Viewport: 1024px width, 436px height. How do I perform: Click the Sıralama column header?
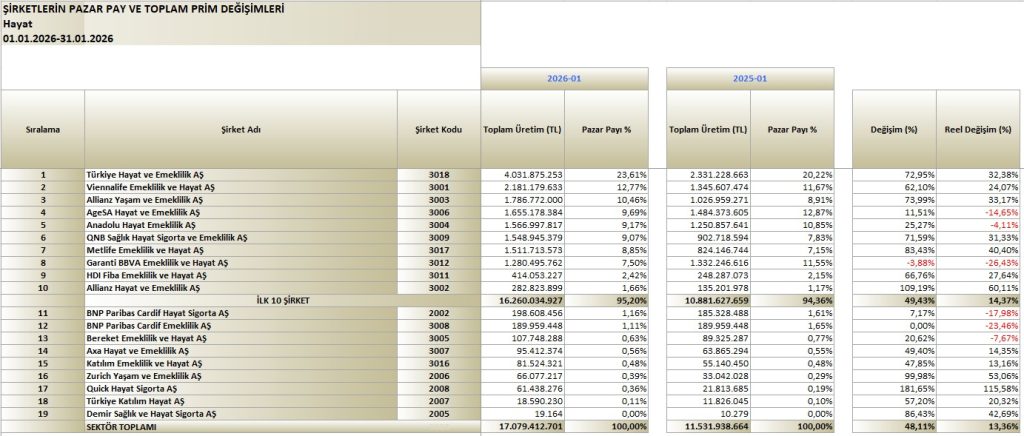pyautogui.click(x=43, y=129)
